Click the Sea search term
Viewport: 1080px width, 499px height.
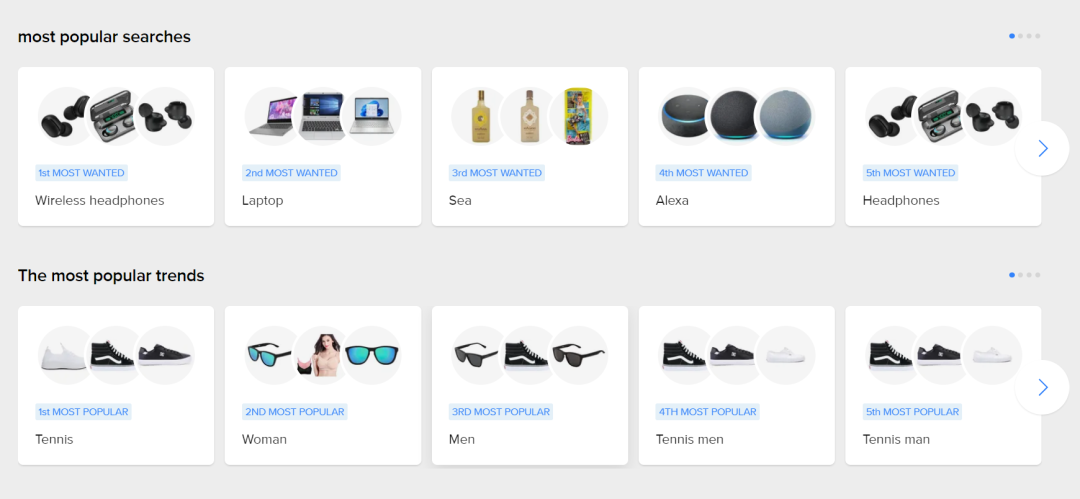[x=460, y=201]
